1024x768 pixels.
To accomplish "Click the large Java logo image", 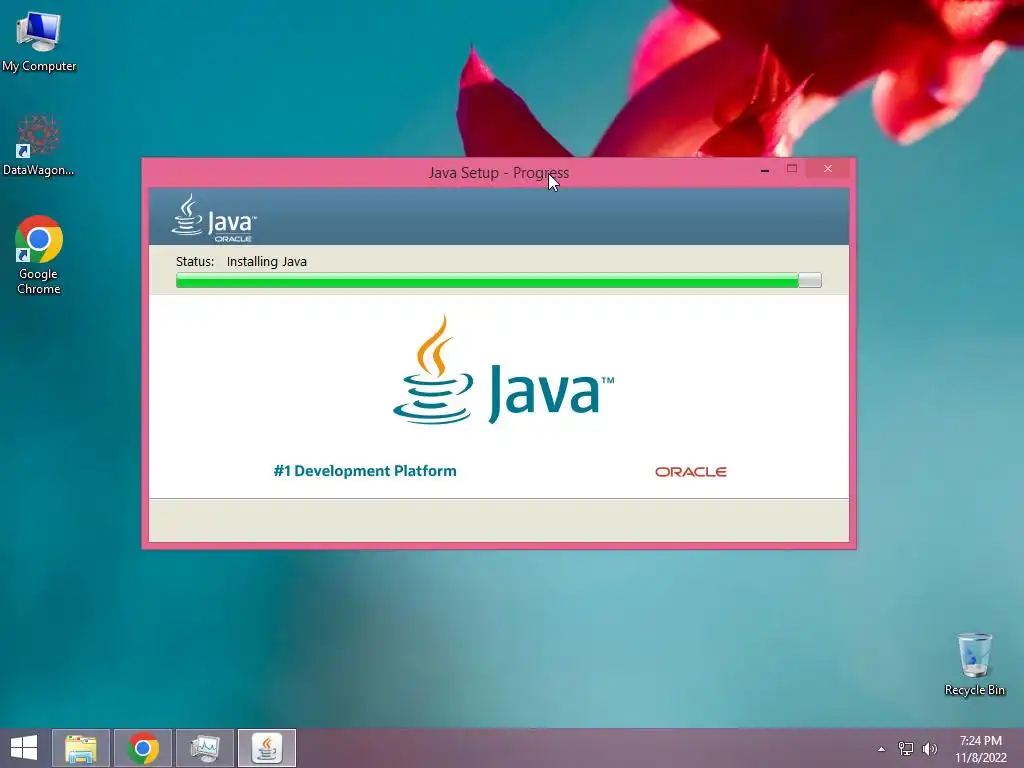I will click(503, 370).
